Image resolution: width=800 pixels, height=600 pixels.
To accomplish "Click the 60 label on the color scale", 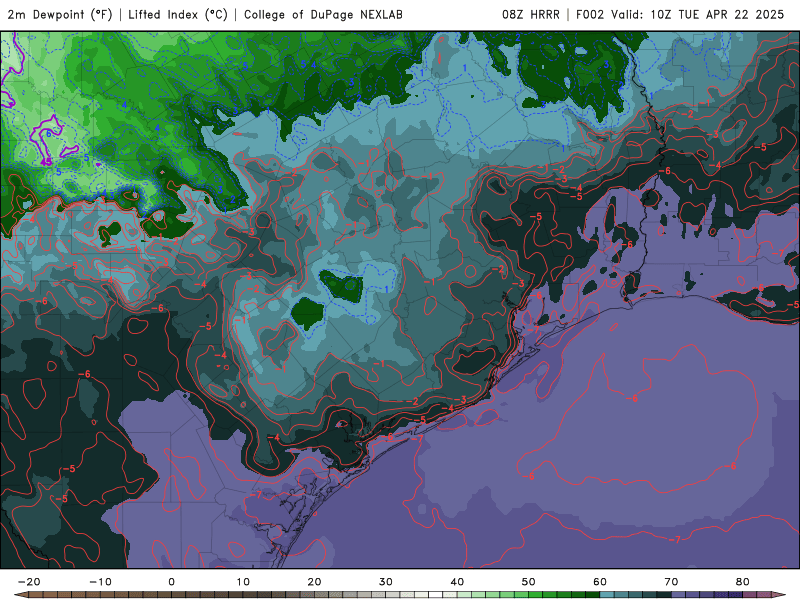I will (600, 582).
